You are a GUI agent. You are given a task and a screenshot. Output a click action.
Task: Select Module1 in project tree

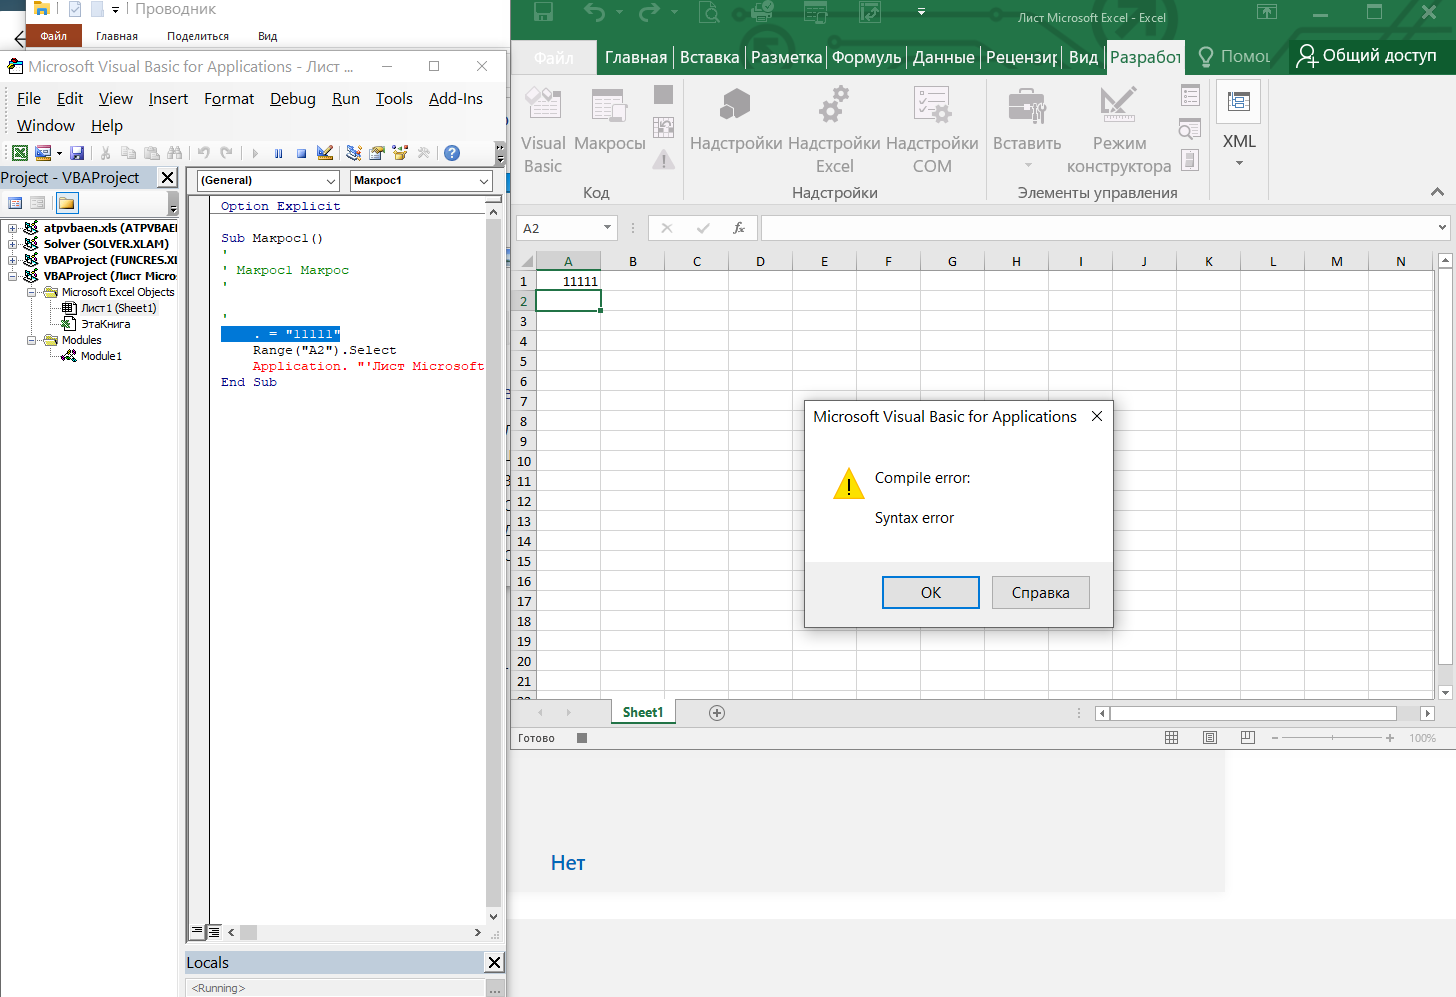coord(101,356)
